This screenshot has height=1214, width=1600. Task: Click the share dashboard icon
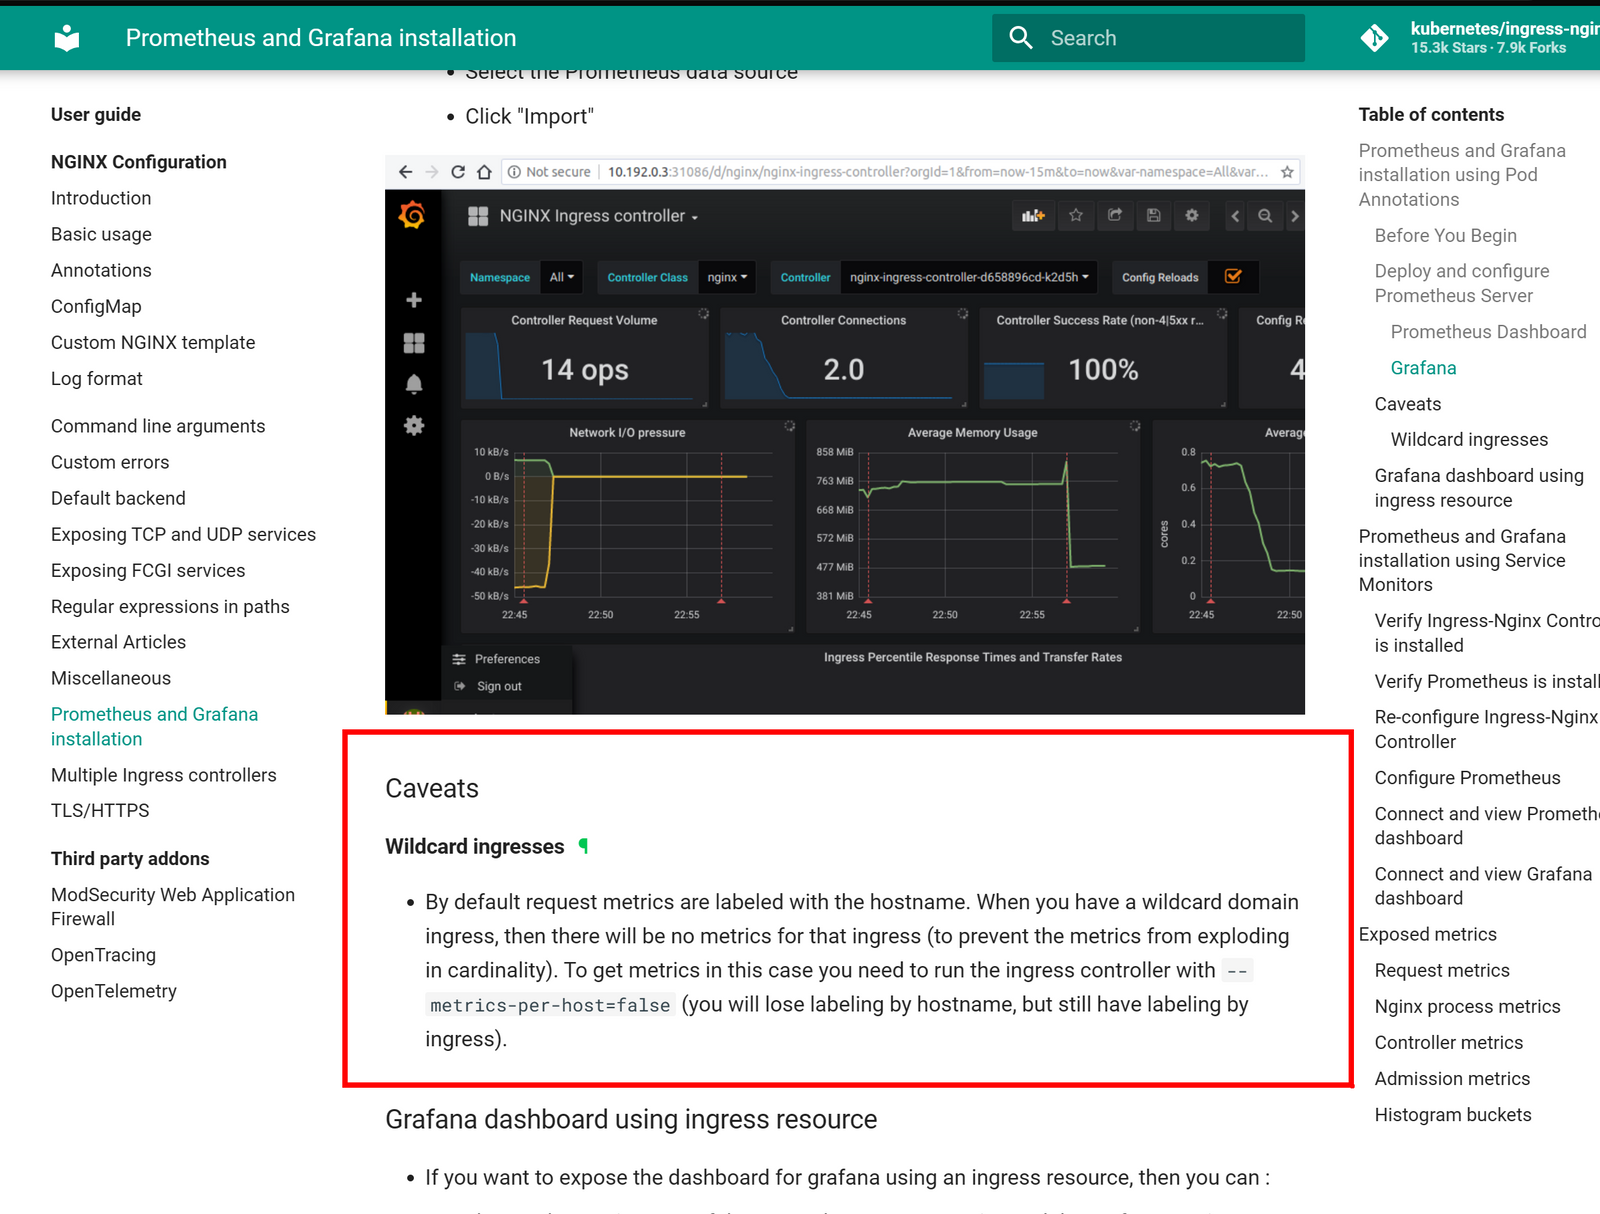[x=1115, y=216]
